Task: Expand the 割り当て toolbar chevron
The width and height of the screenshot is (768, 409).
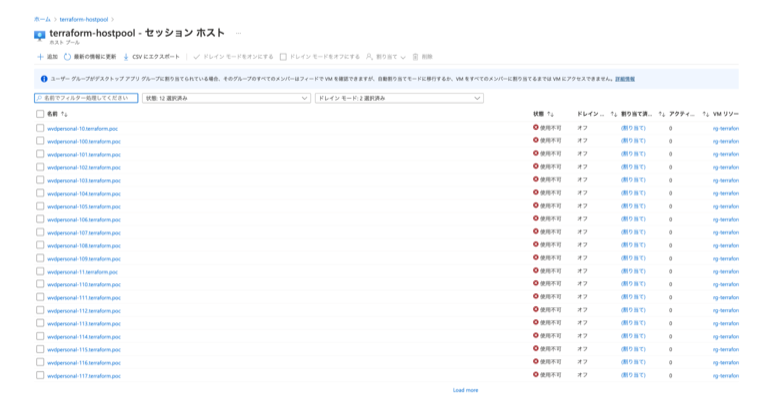Action: (403, 57)
